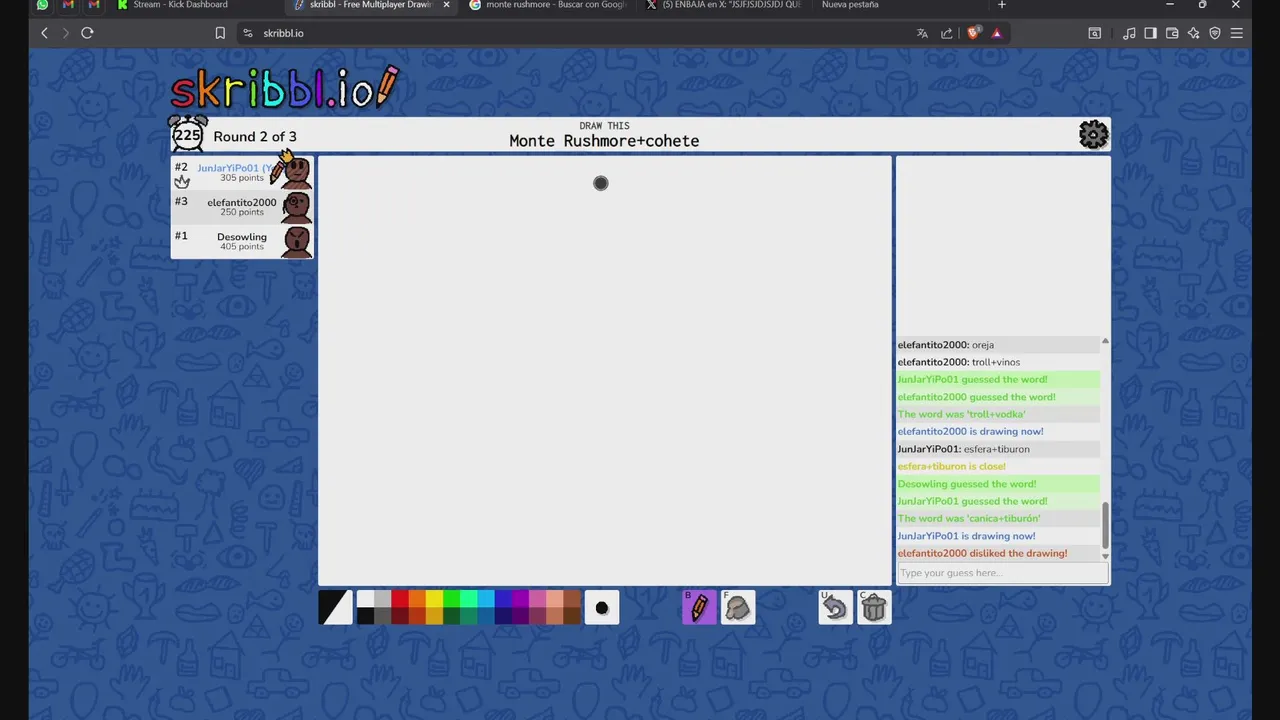The image size is (1280, 720).
Task: Click the current color preview swatch
Action: [335, 607]
